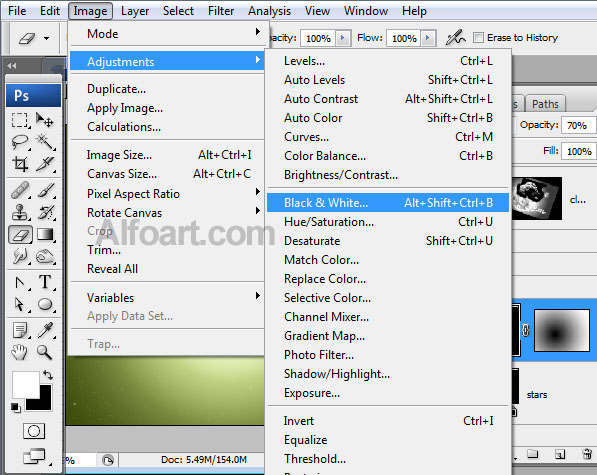Viewport: 597px width, 475px height.
Task: Select the Hand tool
Action: tap(20, 352)
